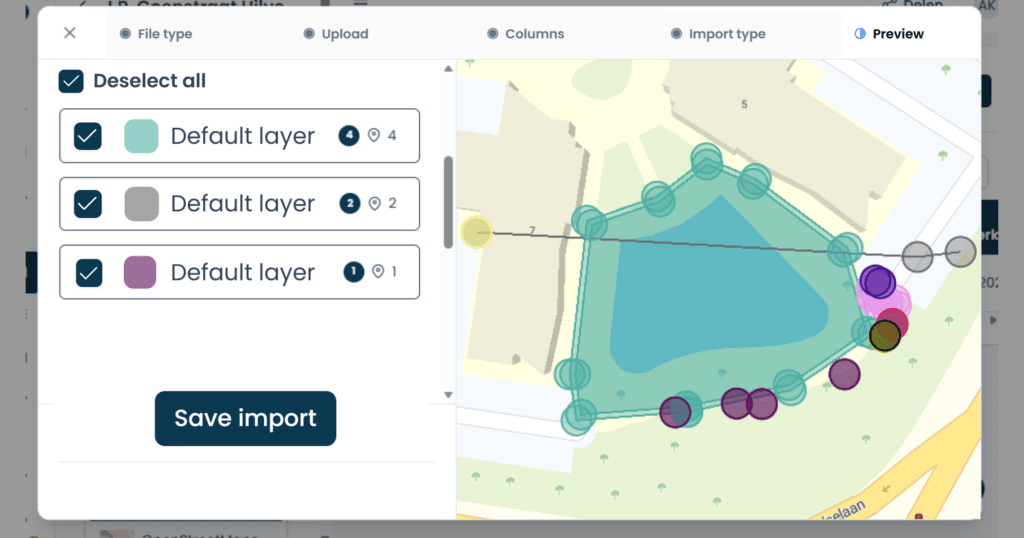Screen dimensions: 1024x538
Task: Click the Columns step dot icon
Action: click(492, 33)
